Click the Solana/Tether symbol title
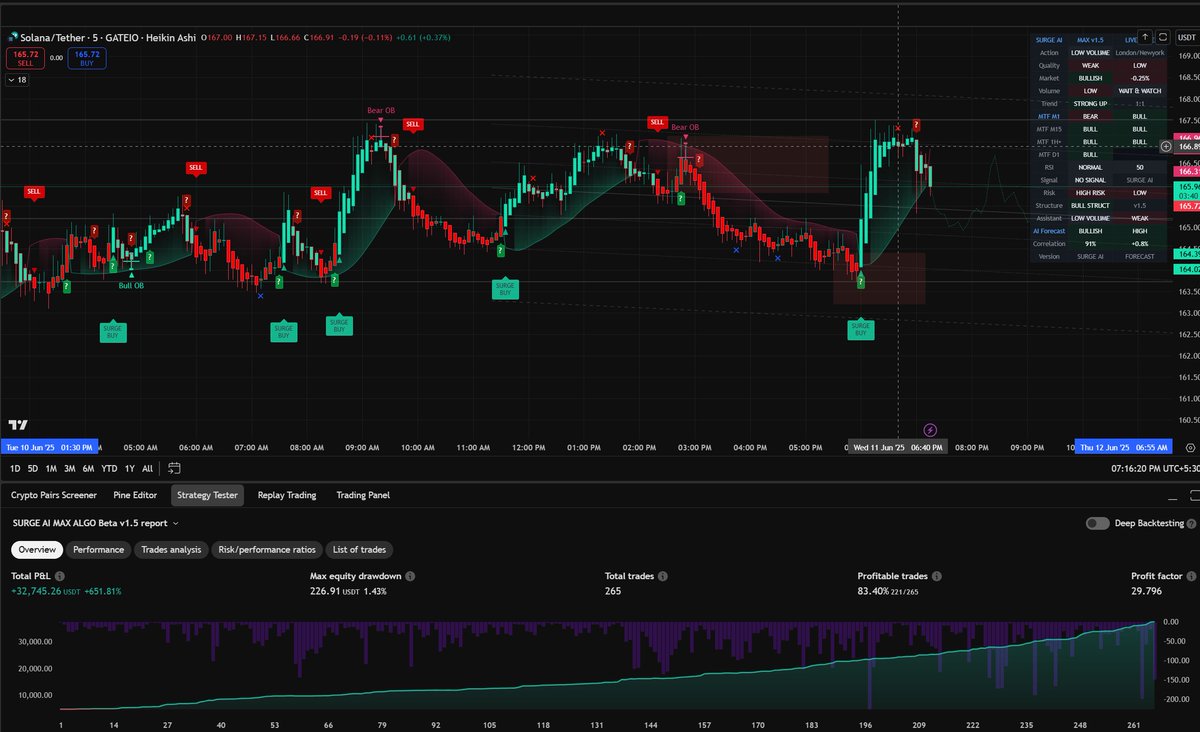The image size is (1200, 732). point(52,37)
